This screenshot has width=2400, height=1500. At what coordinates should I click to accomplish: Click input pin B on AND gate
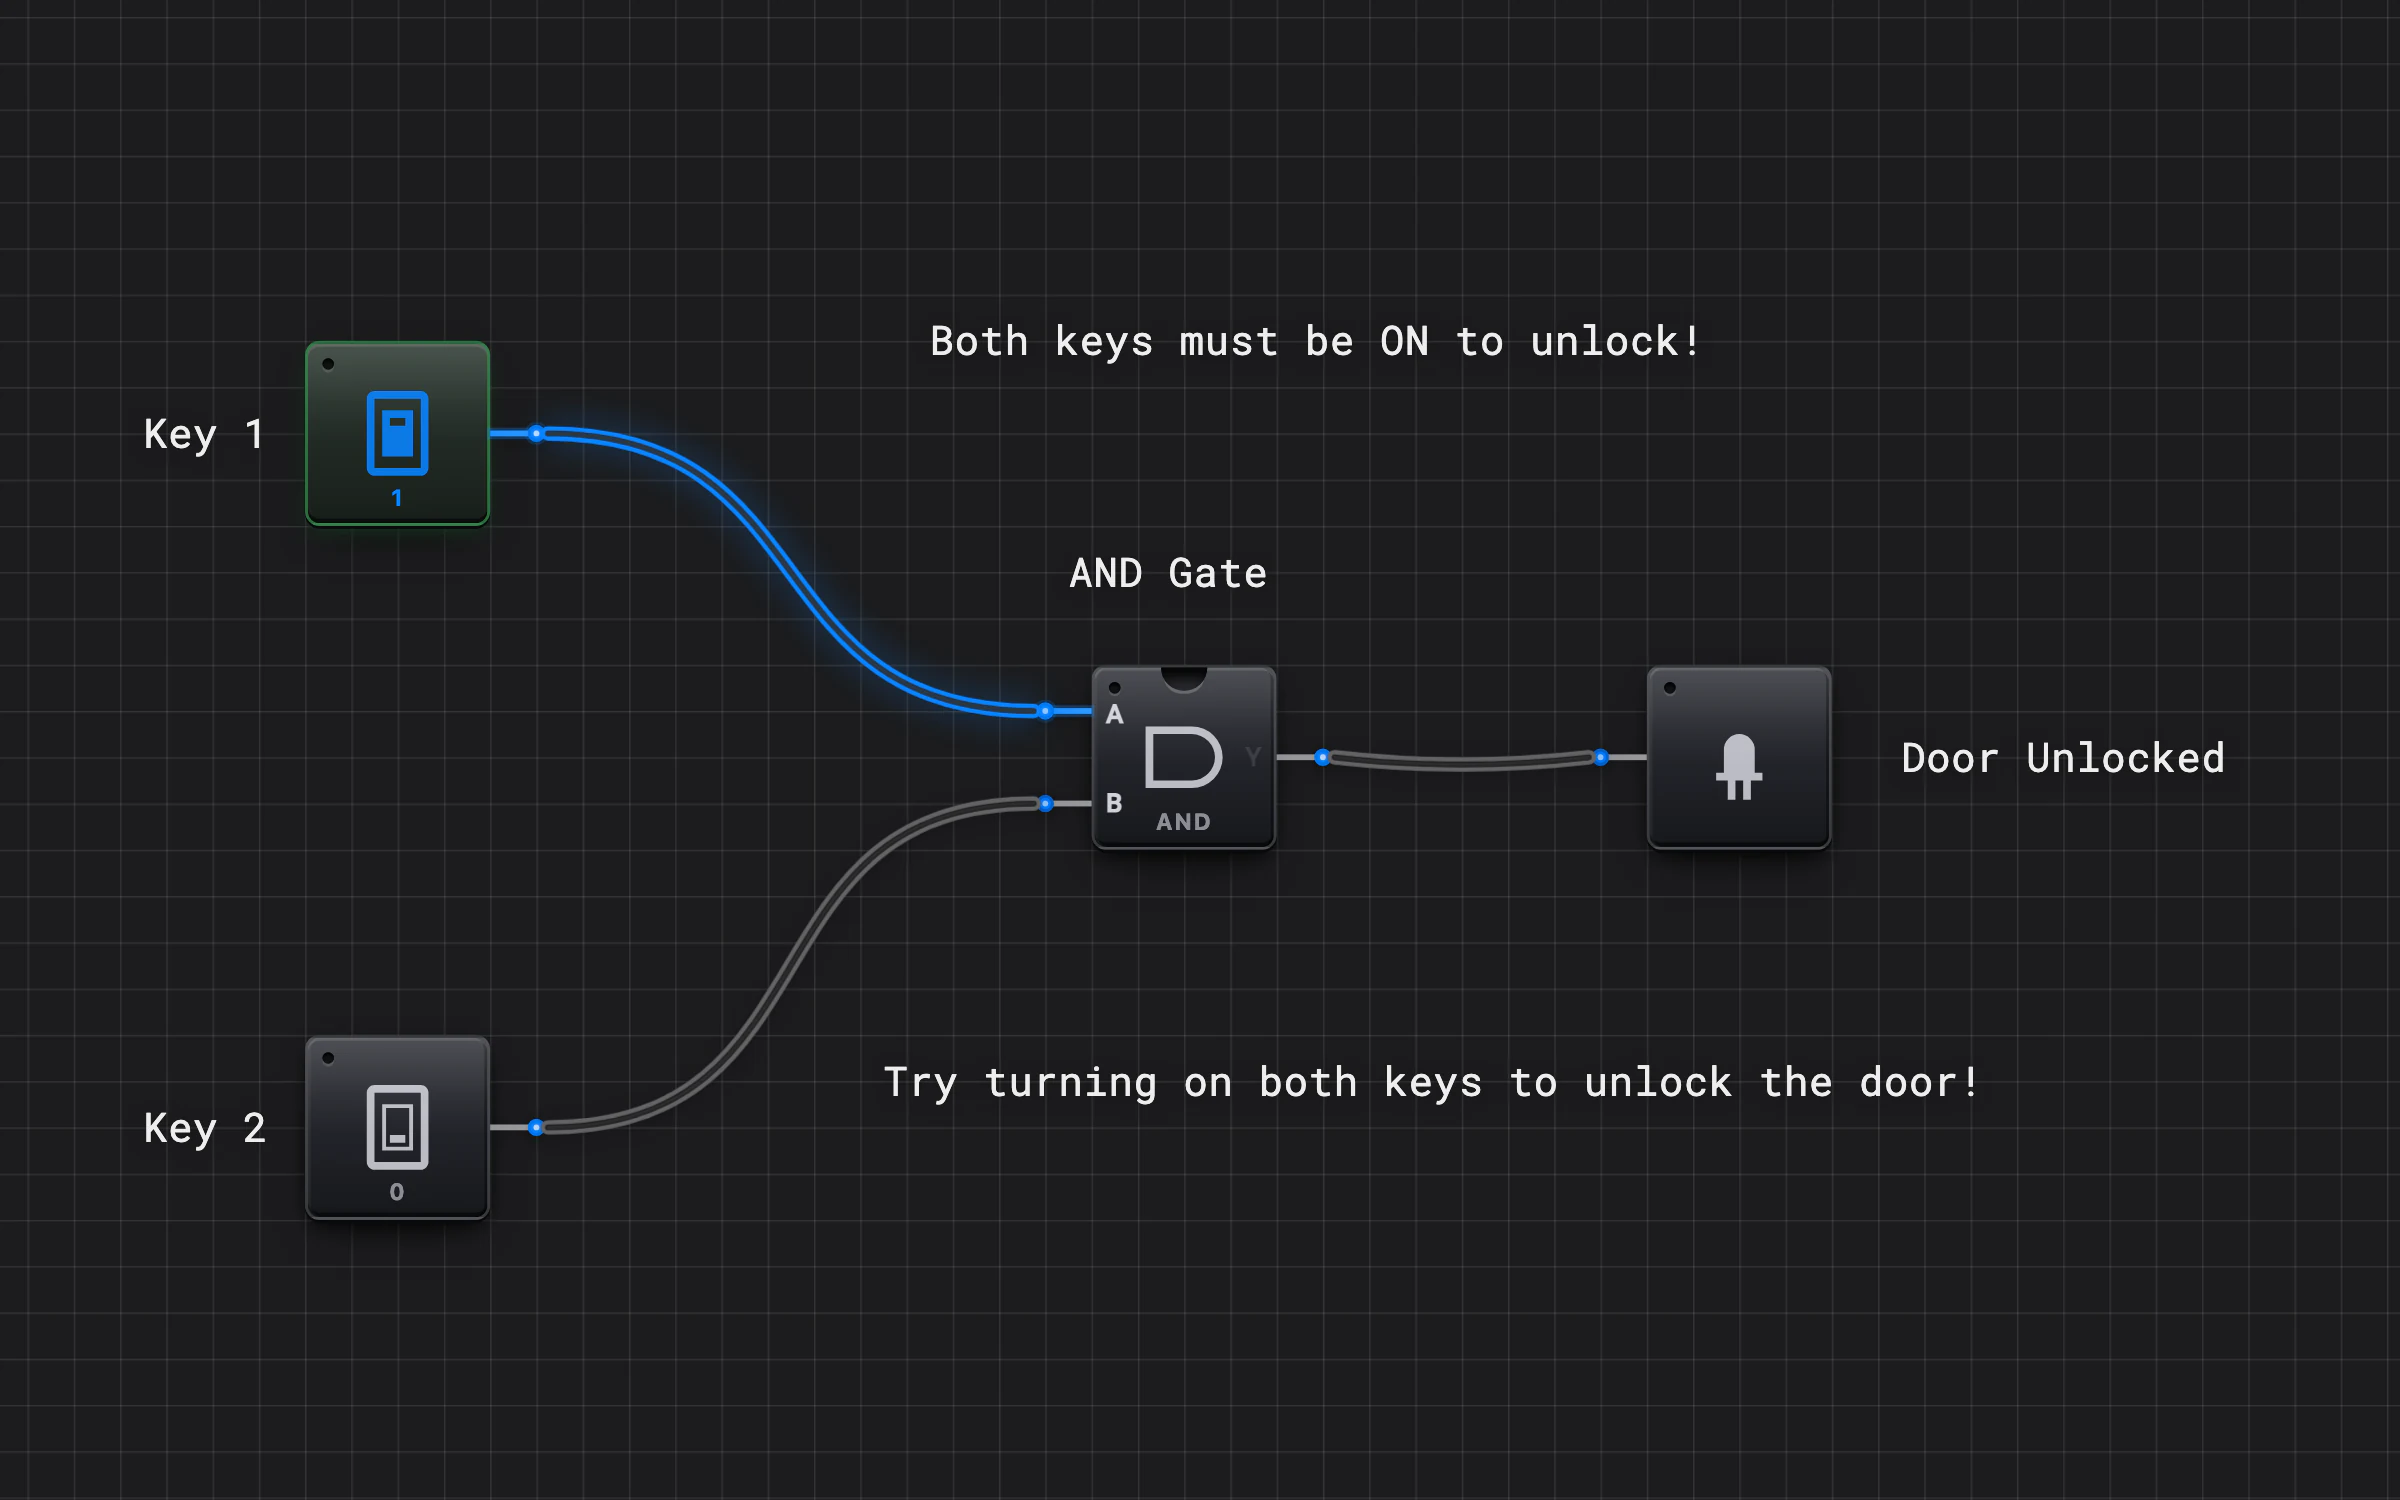click(1045, 804)
